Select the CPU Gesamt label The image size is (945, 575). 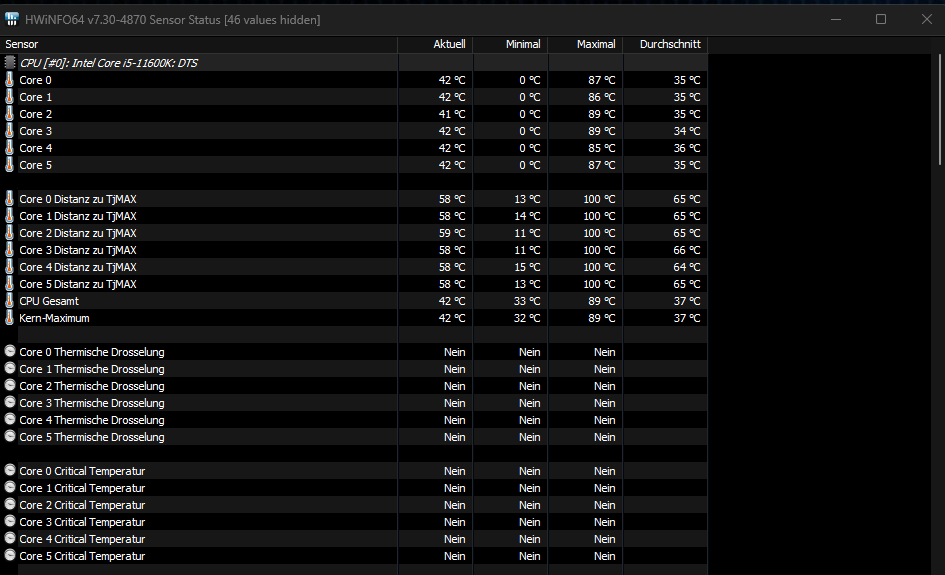coord(49,301)
